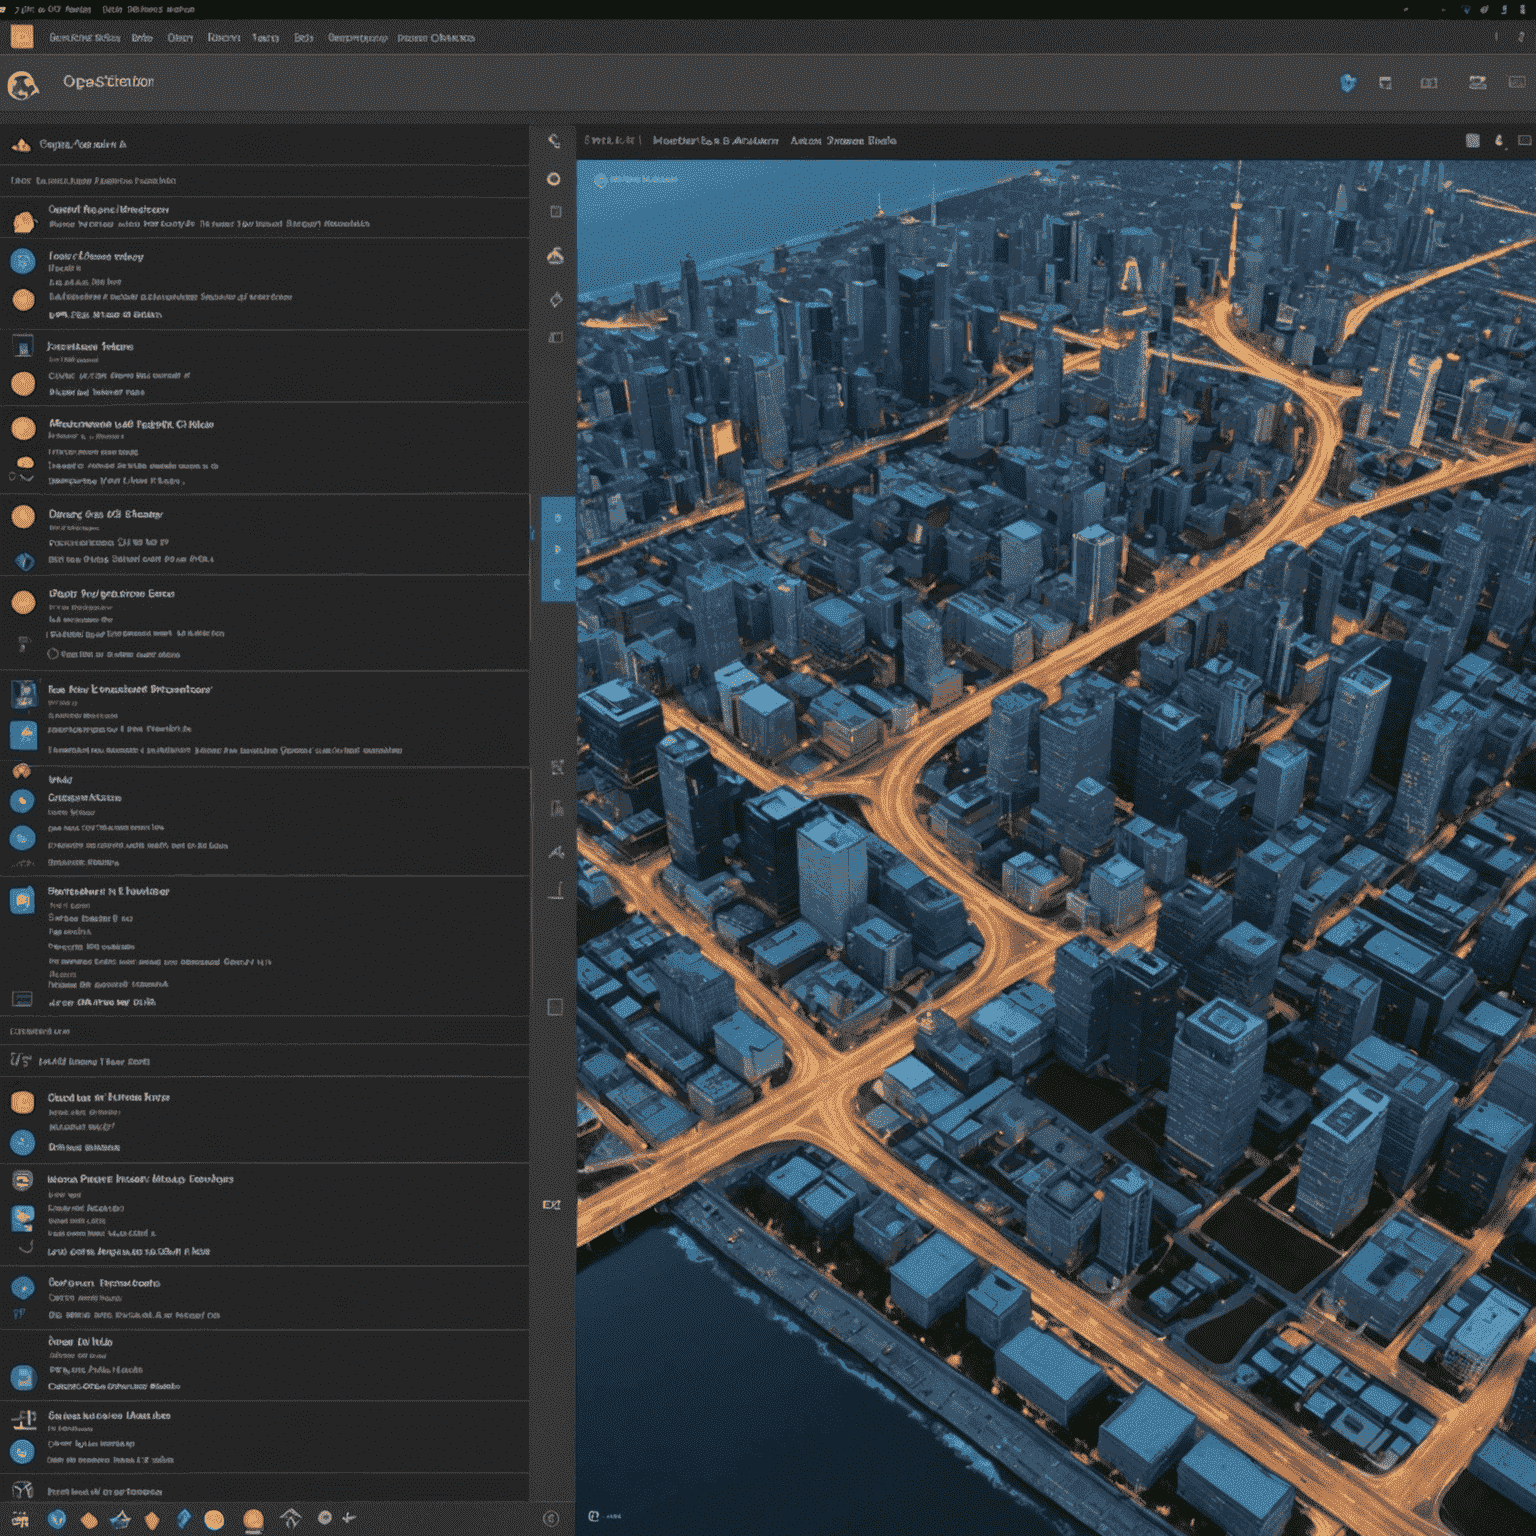This screenshot has width=1536, height=1536.
Task: Click the blue shield icon in the top header
Action: coord(1348,83)
